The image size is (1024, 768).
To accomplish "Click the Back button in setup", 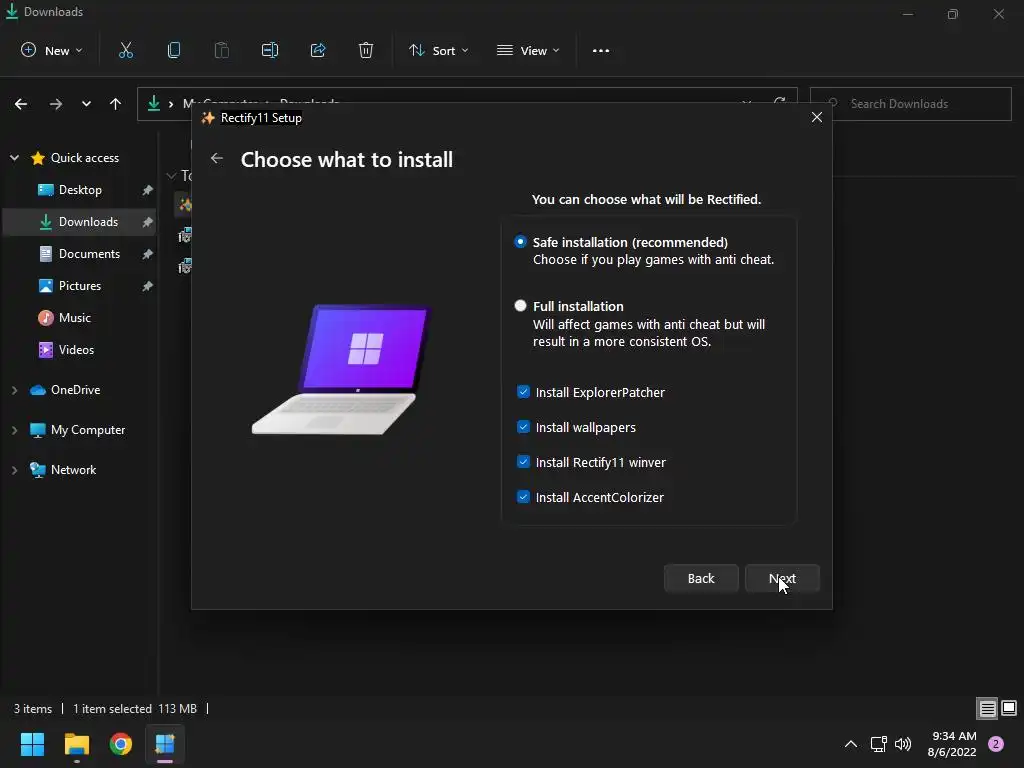I will point(701,579).
